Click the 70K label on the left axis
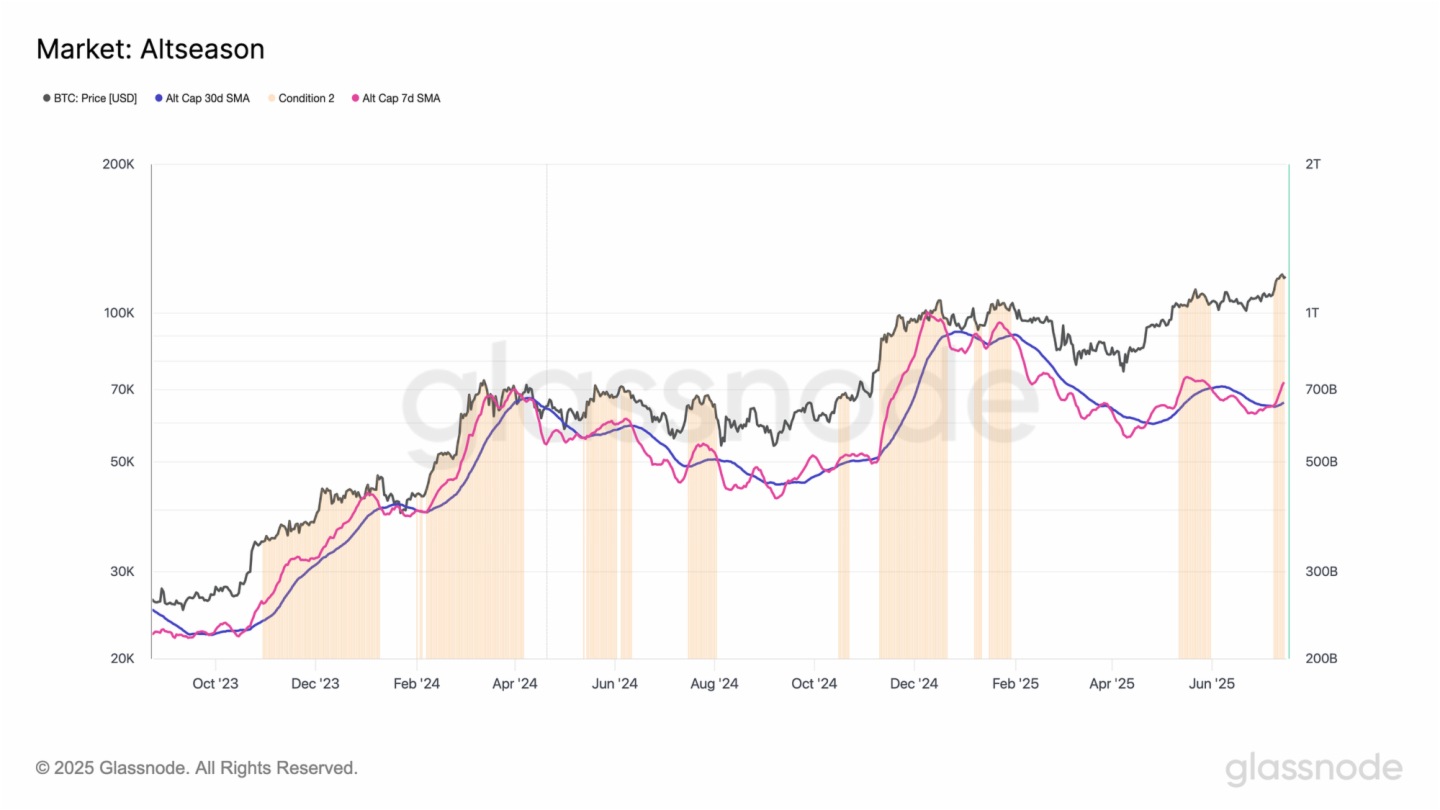Image resolution: width=1440 pixels, height=810 pixels. (x=122, y=389)
